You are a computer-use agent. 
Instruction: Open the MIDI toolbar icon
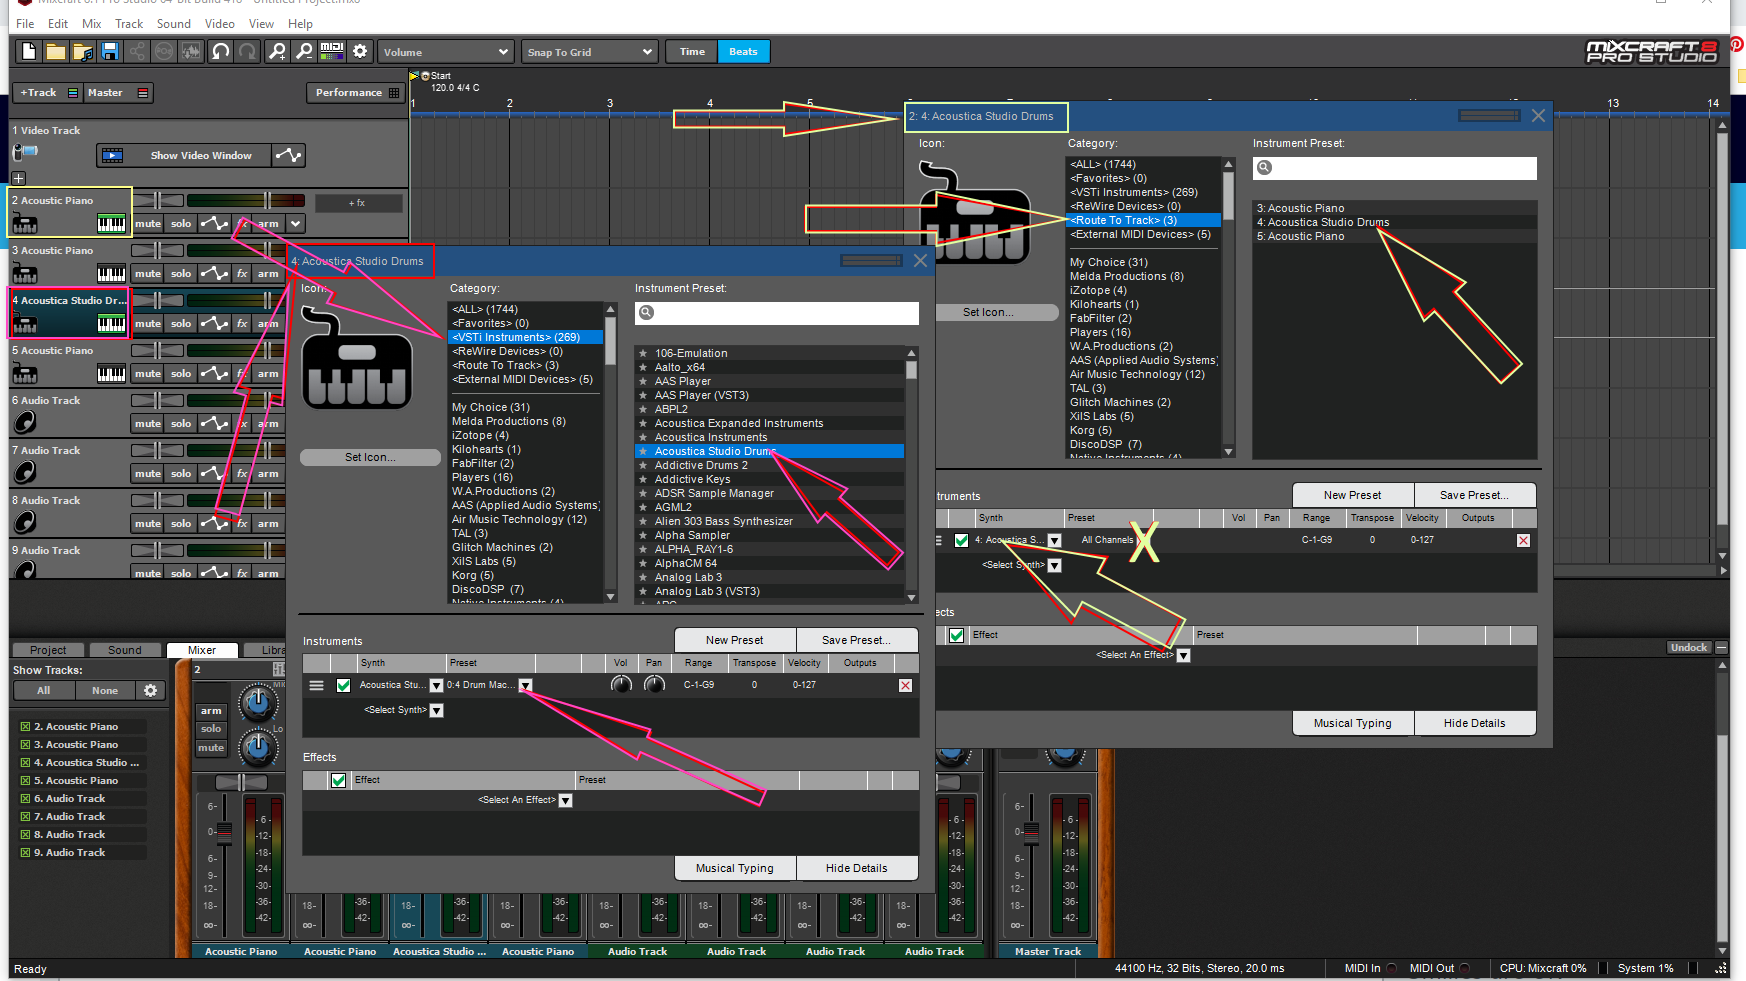(x=332, y=51)
